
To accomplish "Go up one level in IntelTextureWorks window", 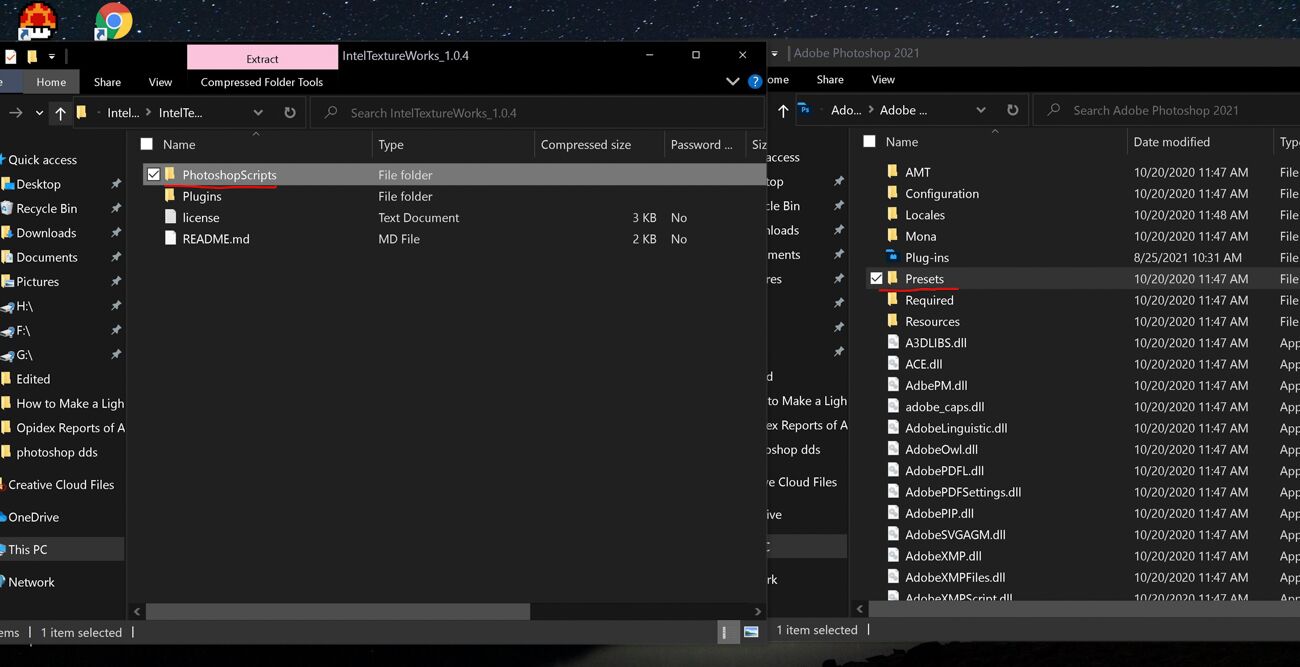I will coord(60,113).
